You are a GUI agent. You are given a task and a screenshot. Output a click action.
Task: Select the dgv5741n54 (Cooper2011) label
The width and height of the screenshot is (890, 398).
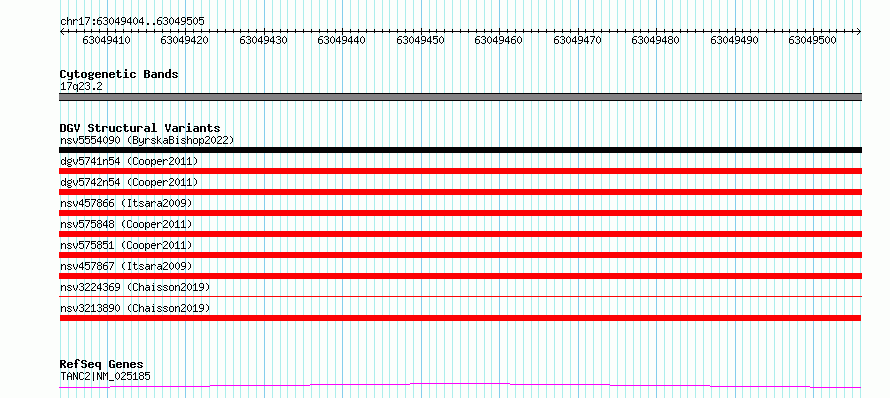click(129, 161)
